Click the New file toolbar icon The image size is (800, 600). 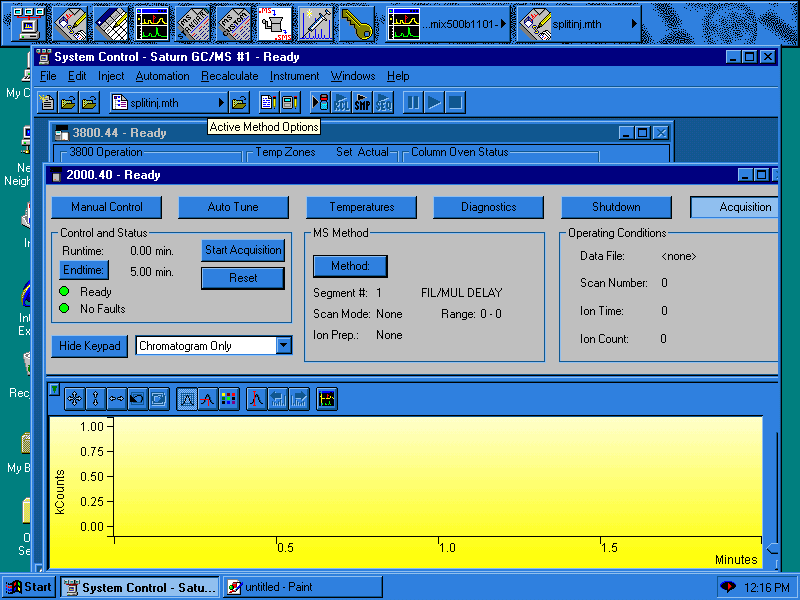click(47, 103)
